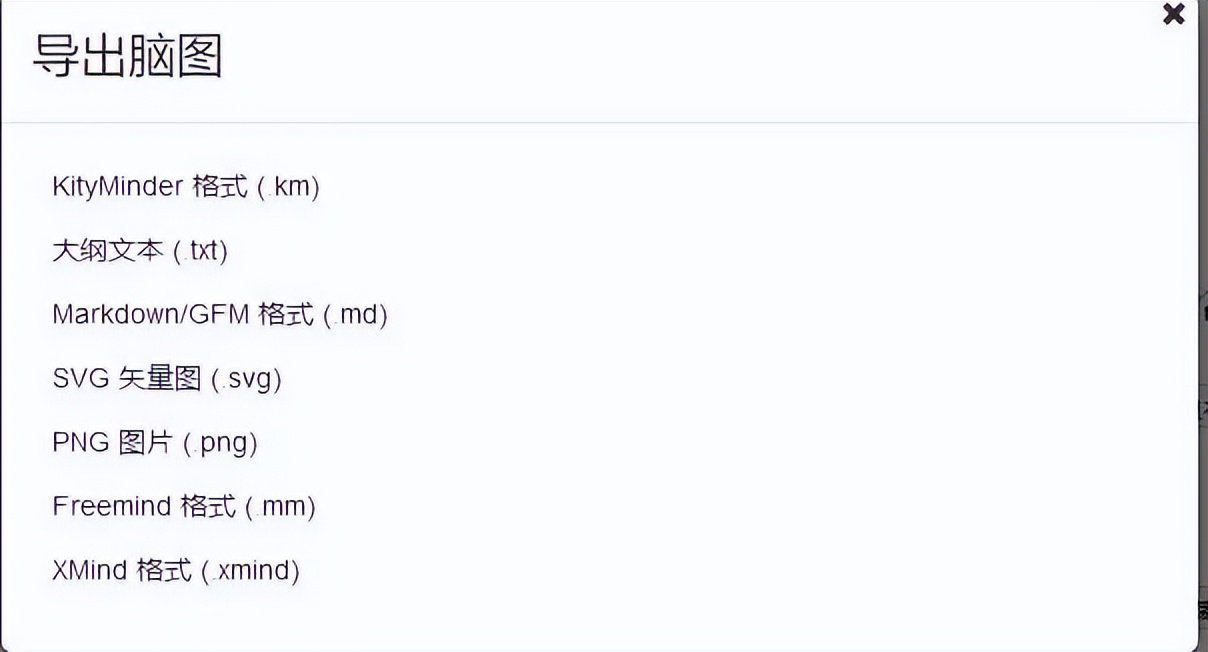Screen dimensions: 1208x652
Task: Dismiss the export dialog via X icon
Action: [x=1174, y=14]
